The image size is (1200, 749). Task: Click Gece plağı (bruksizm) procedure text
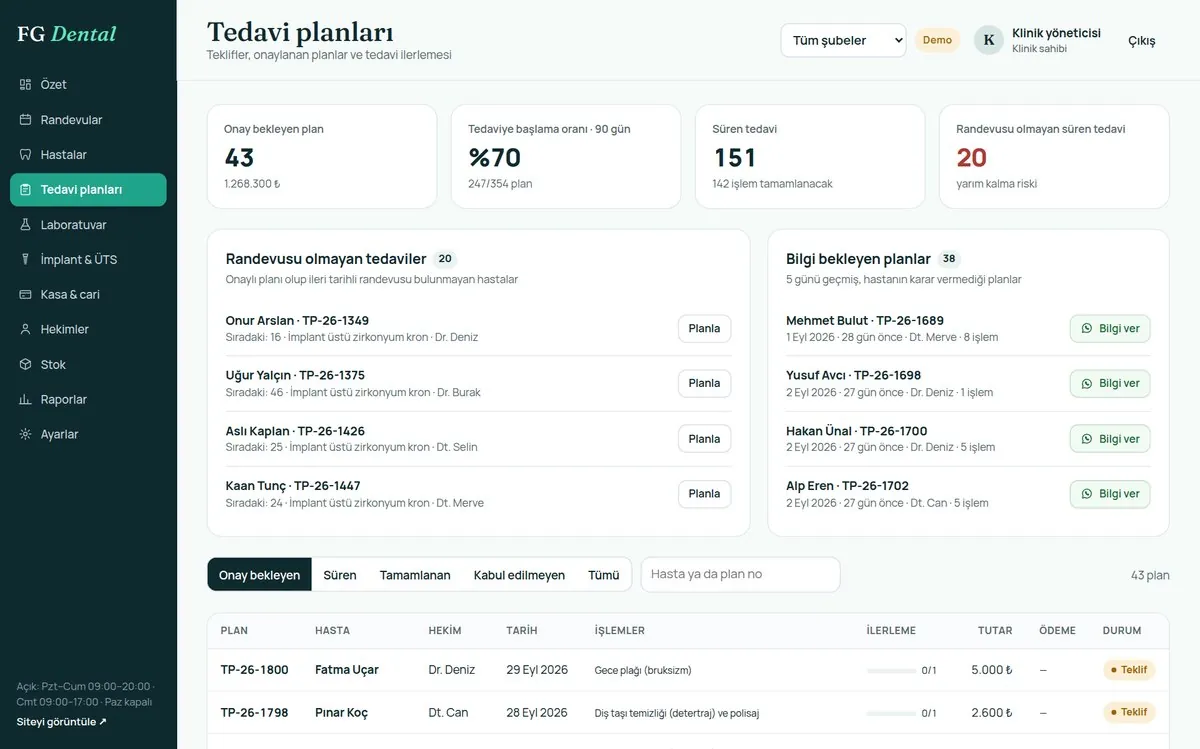(x=643, y=670)
